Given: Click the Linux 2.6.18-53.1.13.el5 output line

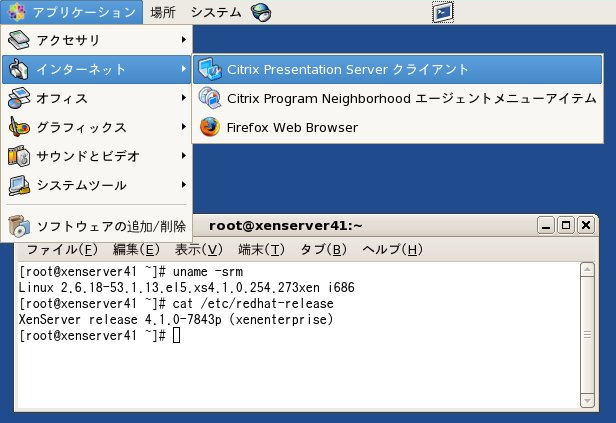Looking at the screenshot, I should coord(187,288).
